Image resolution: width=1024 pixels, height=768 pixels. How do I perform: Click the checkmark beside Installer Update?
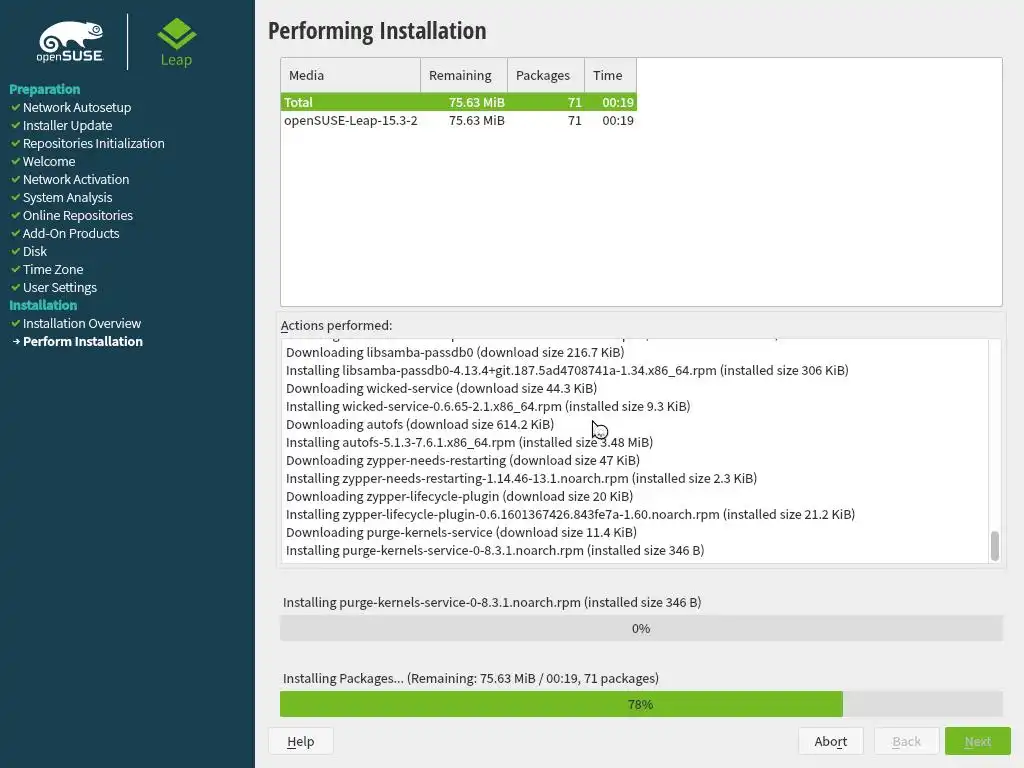coord(16,125)
